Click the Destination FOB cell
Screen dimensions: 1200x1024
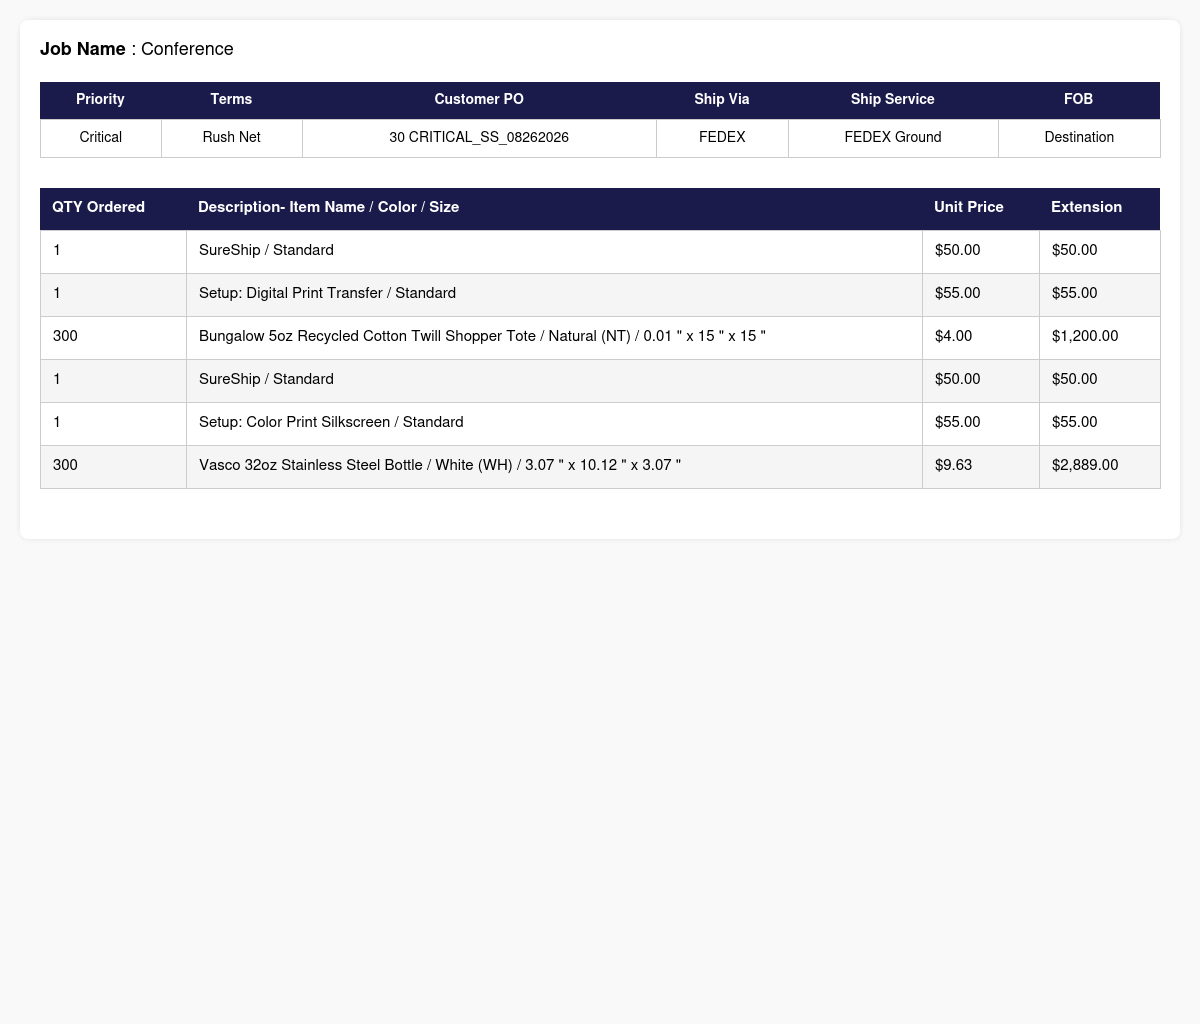click(1079, 138)
